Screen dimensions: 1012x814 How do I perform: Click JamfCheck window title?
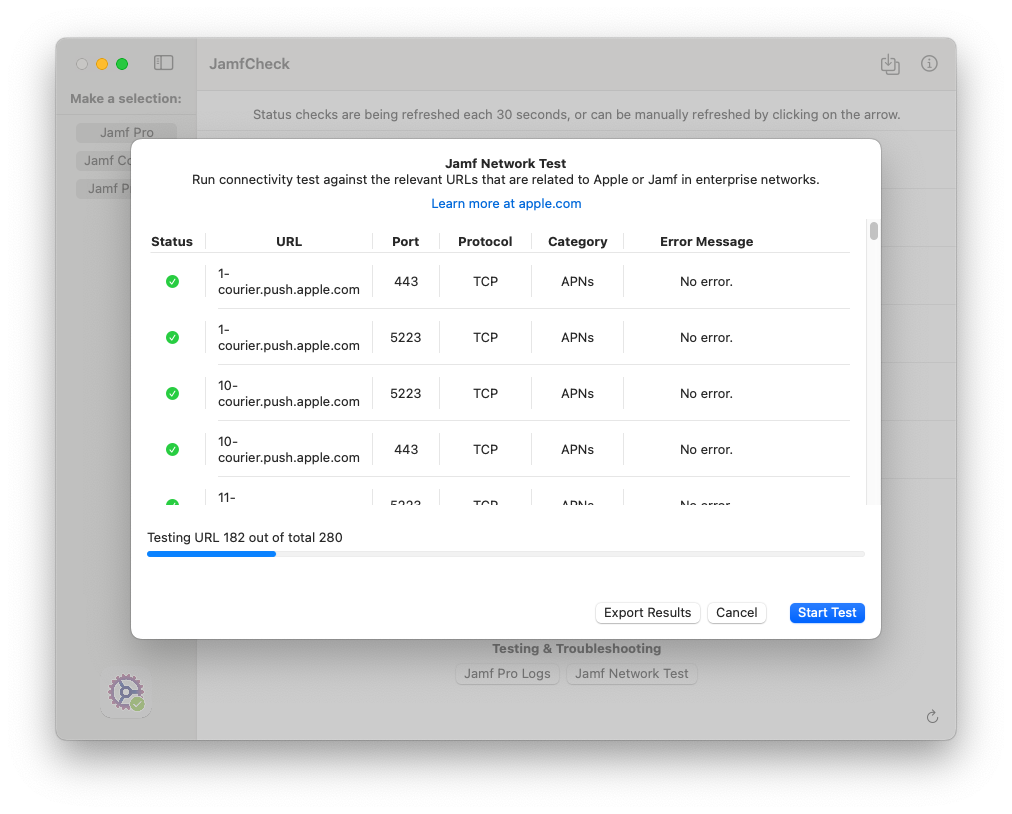(x=249, y=64)
